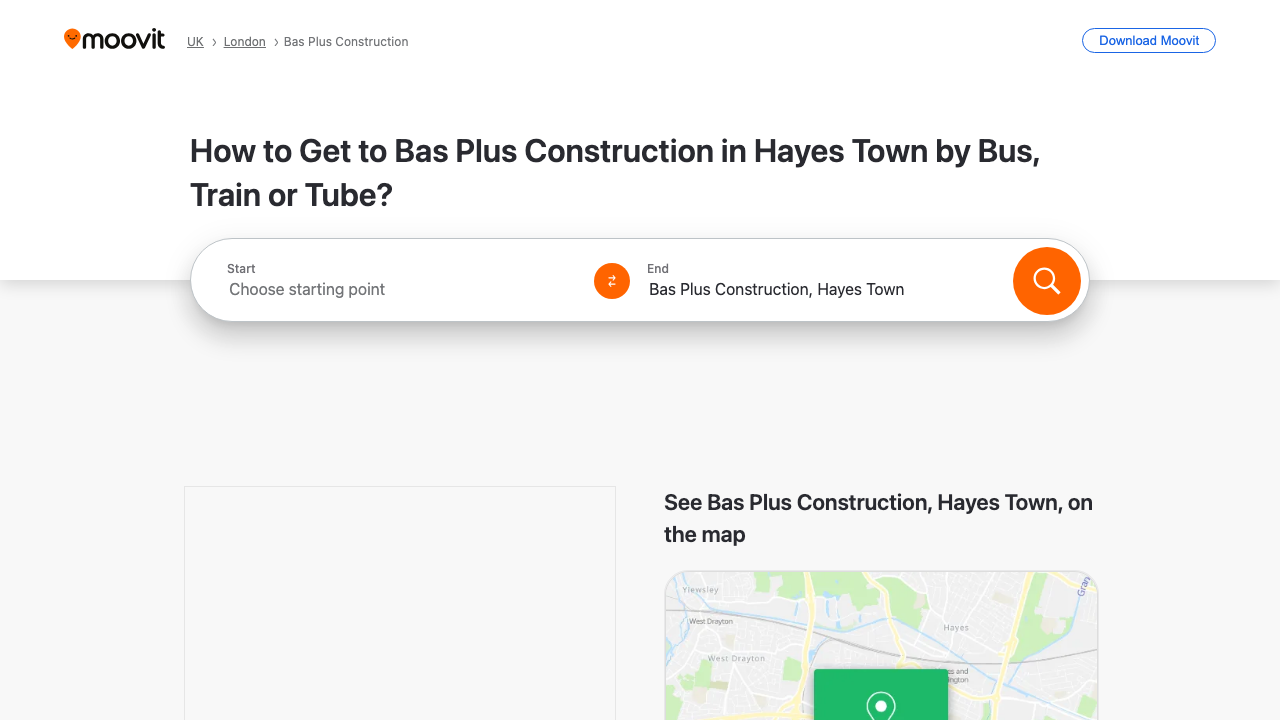Navigate to the UK breadcrumb link

pyautogui.click(x=195, y=41)
